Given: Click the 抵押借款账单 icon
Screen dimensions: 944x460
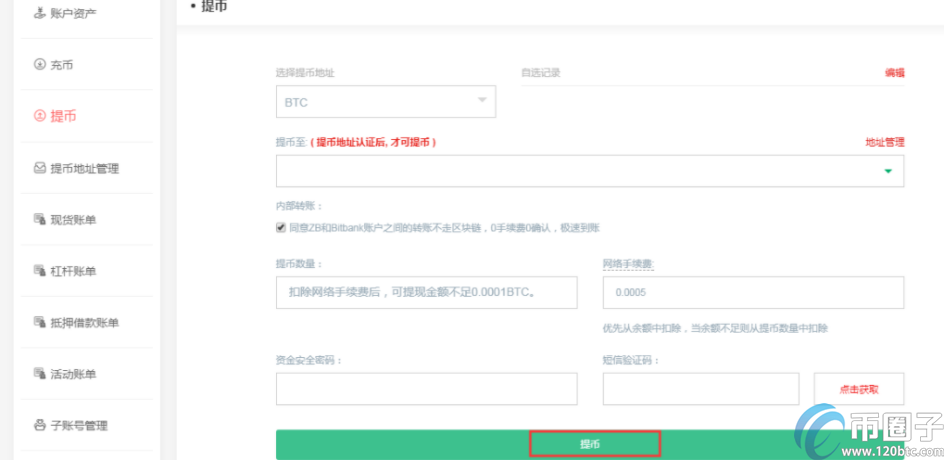Looking at the screenshot, I should [40, 322].
